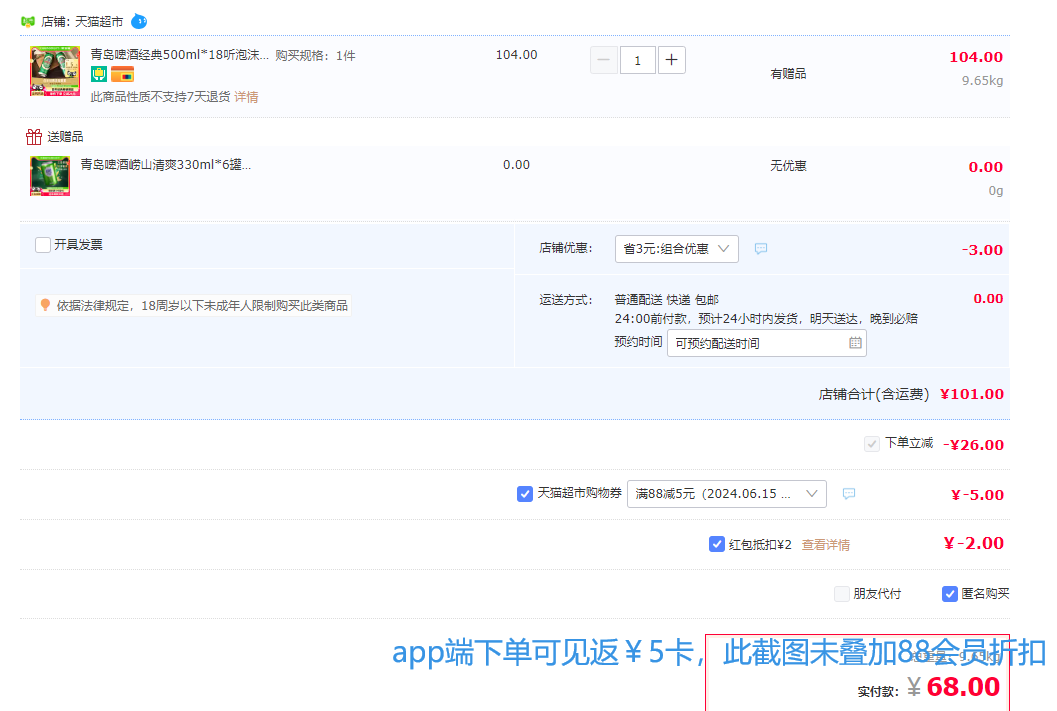Image resolution: width=1057 pixels, height=711 pixels.
Task: Click the 无优惠 label in the gift row
Action: click(788, 166)
